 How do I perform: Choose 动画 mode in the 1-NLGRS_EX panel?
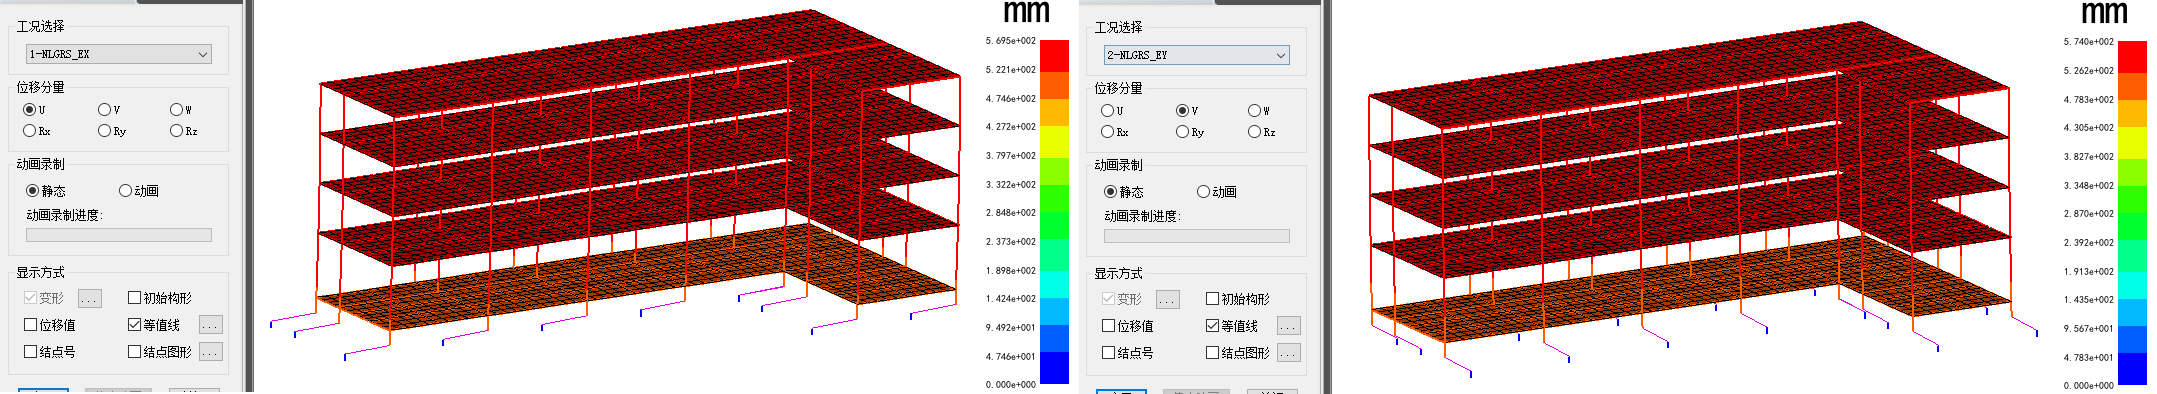[139, 190]
